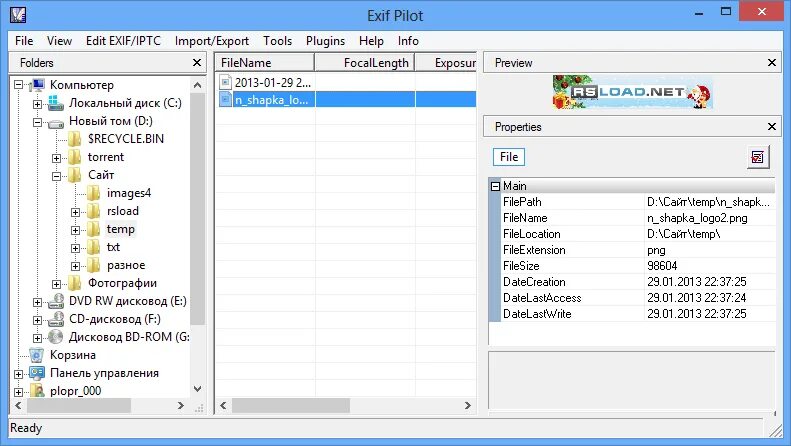The image size is (791, 446).
Task: Sort by Exposure column header
Action: [446, 63]
